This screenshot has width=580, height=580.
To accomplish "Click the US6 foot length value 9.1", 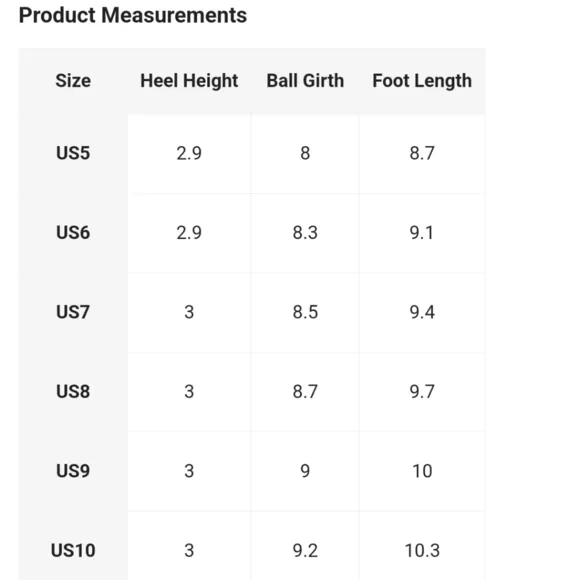I will [x=422, y=233].
